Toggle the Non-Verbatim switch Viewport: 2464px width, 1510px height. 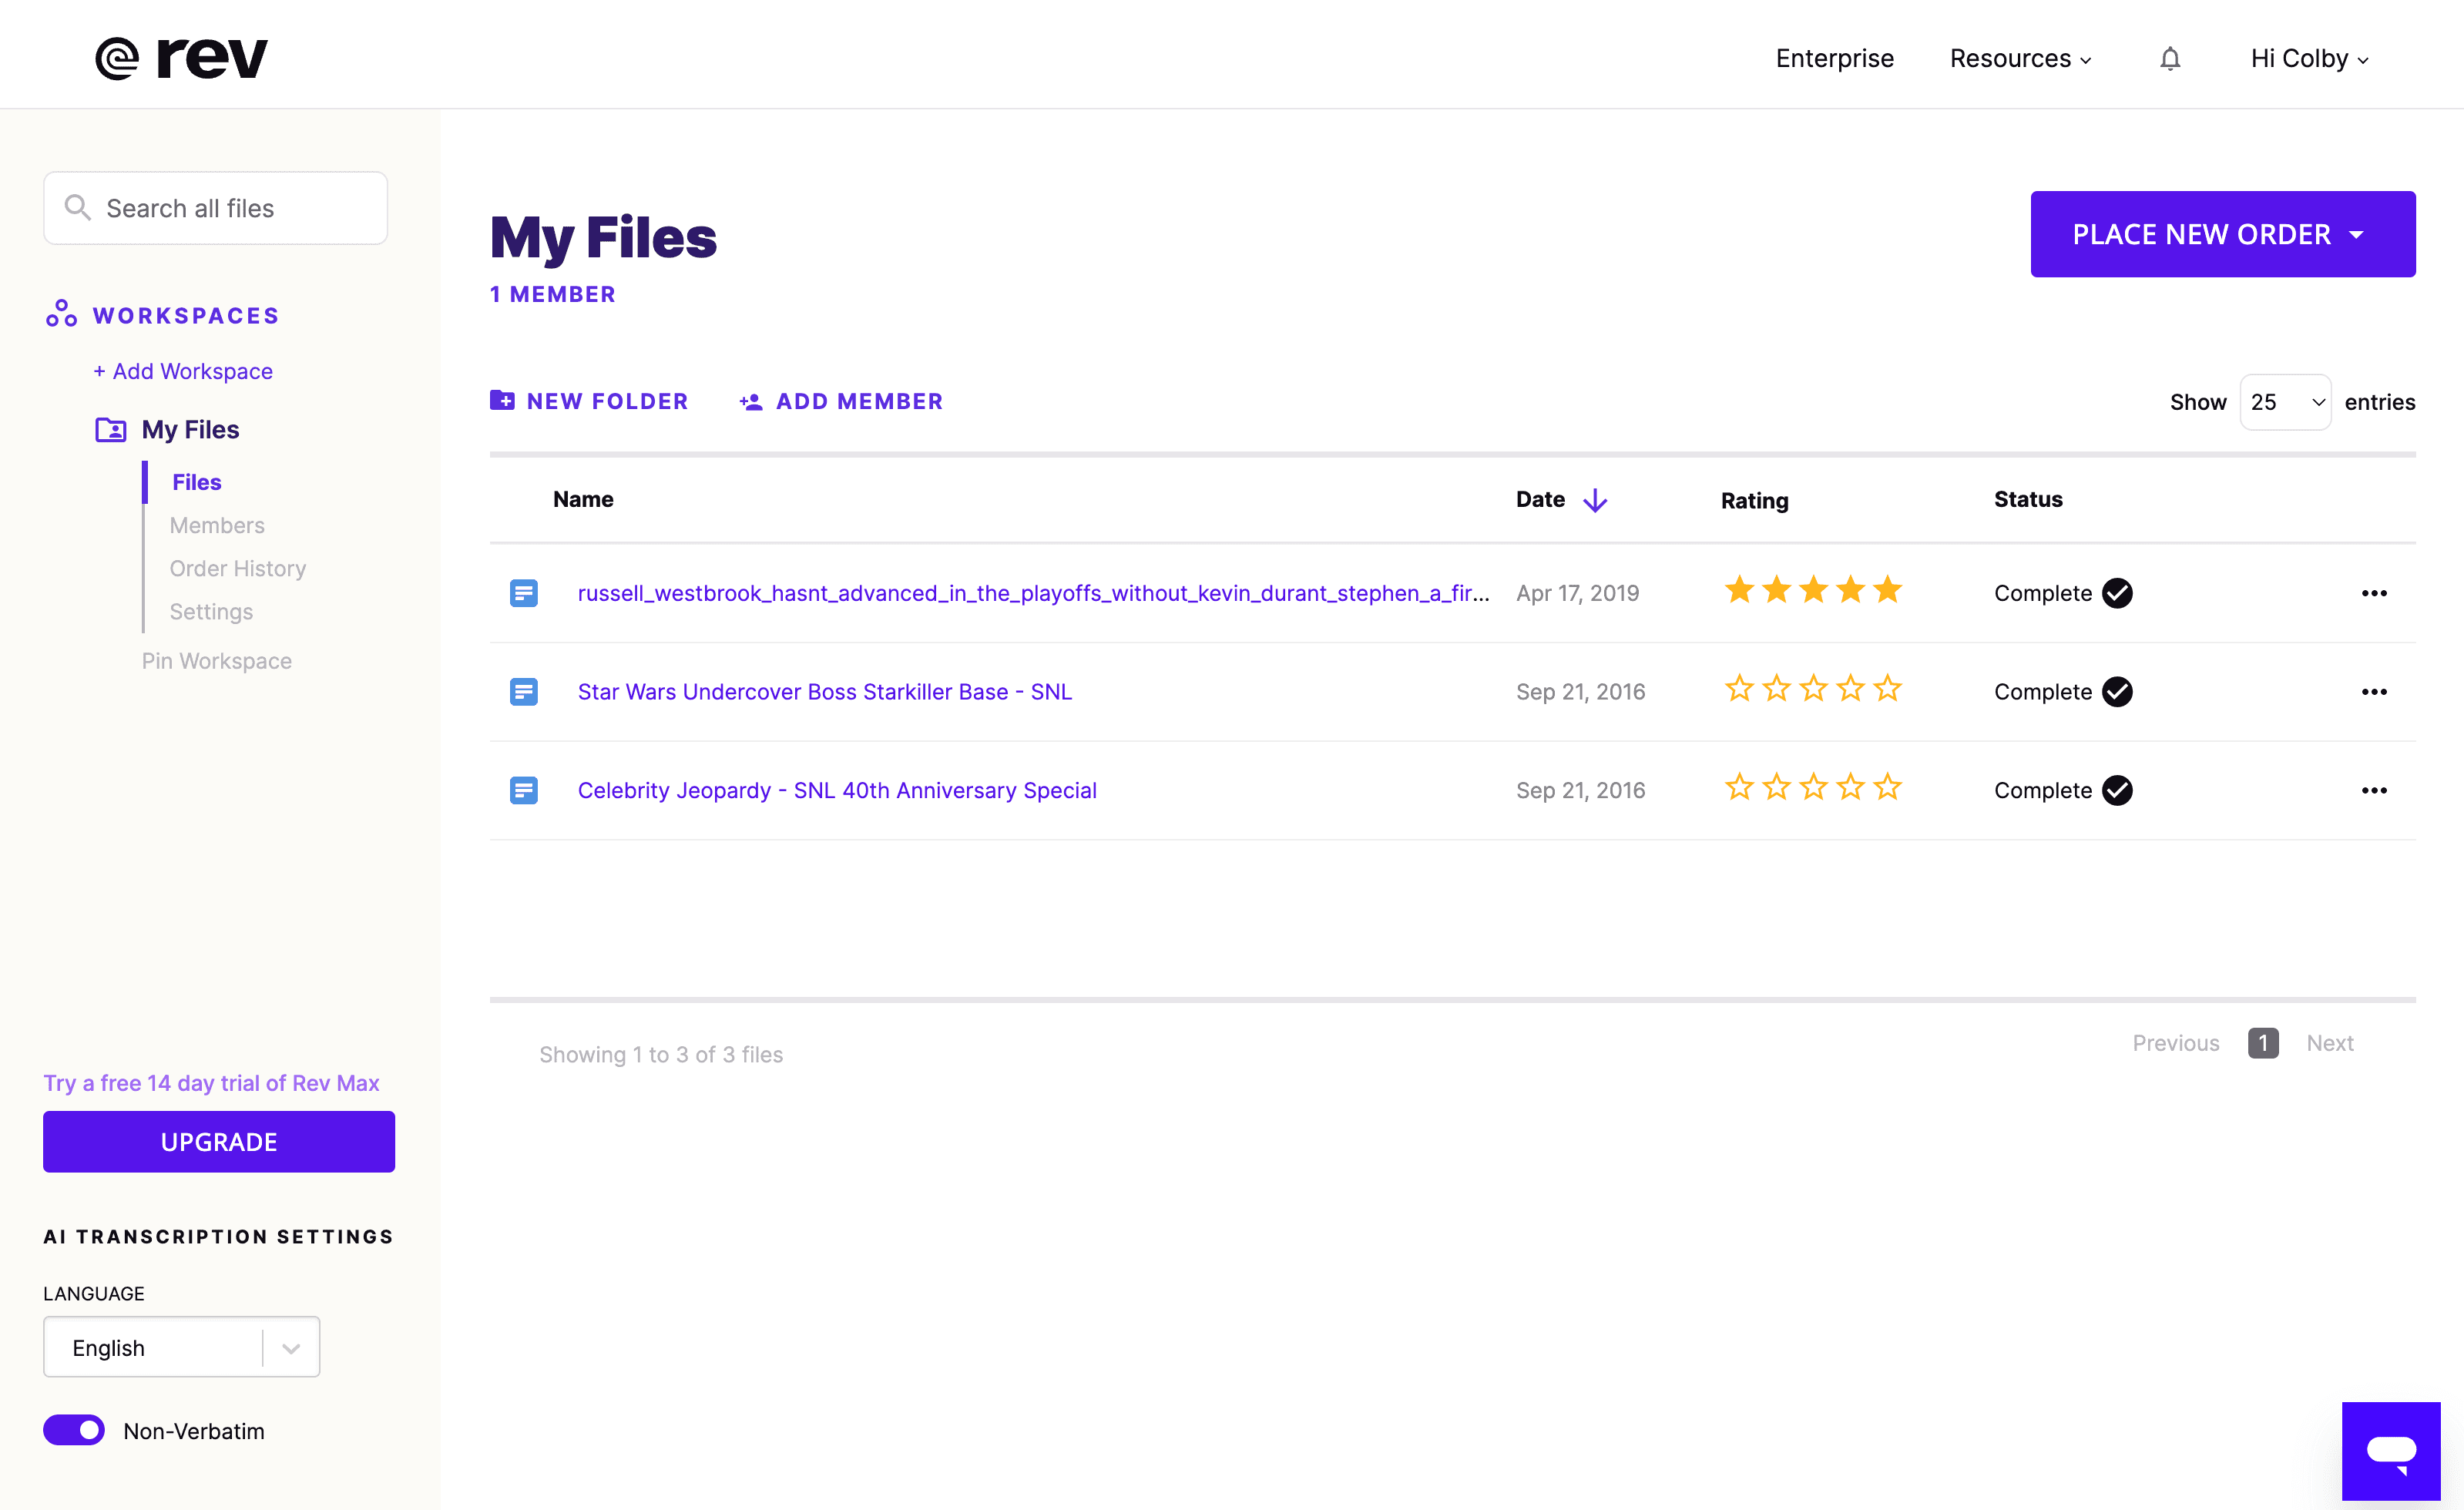pyautogui.click(x=74, y=1430)
